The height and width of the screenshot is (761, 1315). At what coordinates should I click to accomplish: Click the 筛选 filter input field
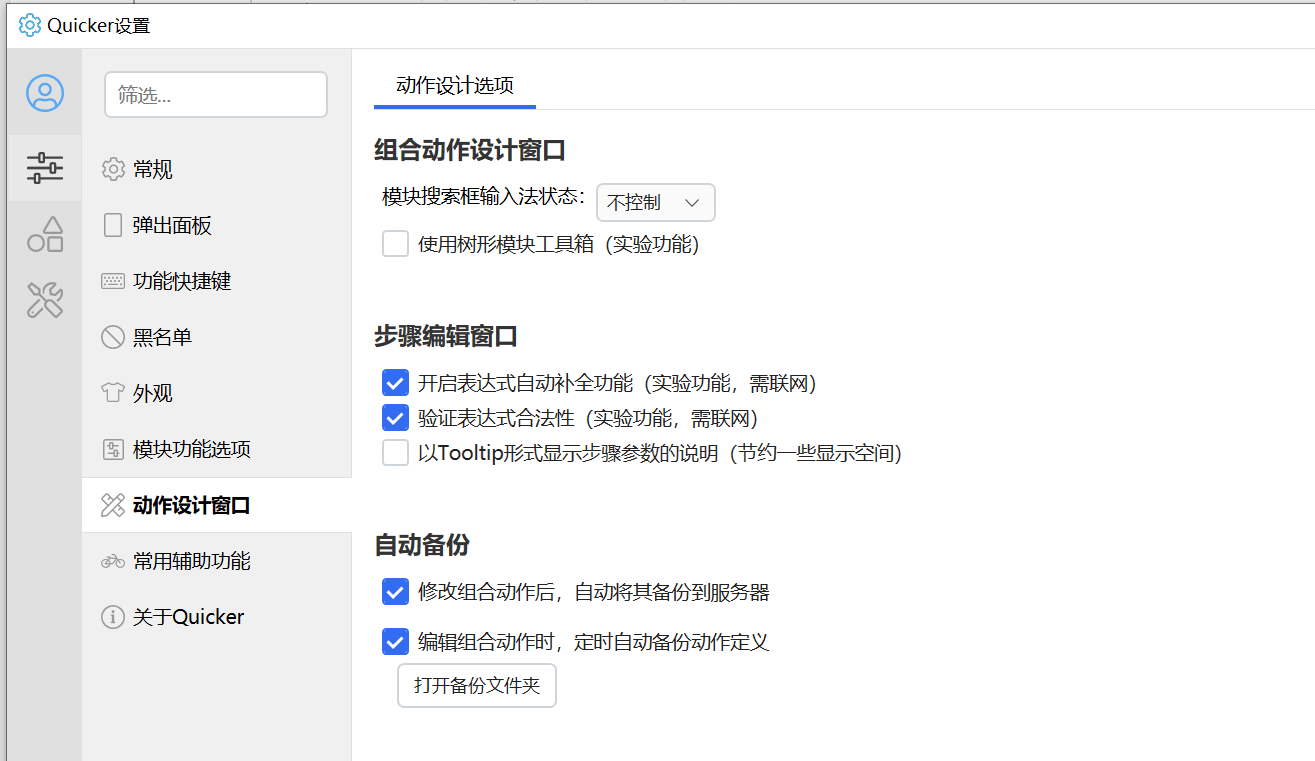tap(216, 95)
